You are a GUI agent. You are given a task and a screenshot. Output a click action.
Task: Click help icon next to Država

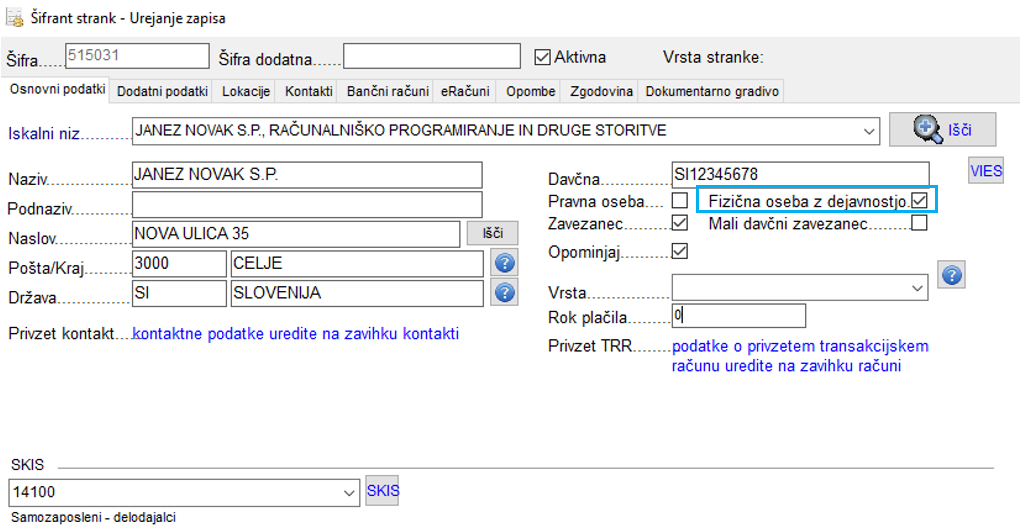[505, 292]
